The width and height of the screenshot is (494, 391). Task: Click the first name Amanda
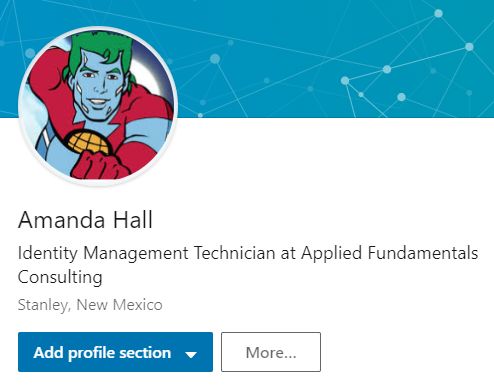62,220
